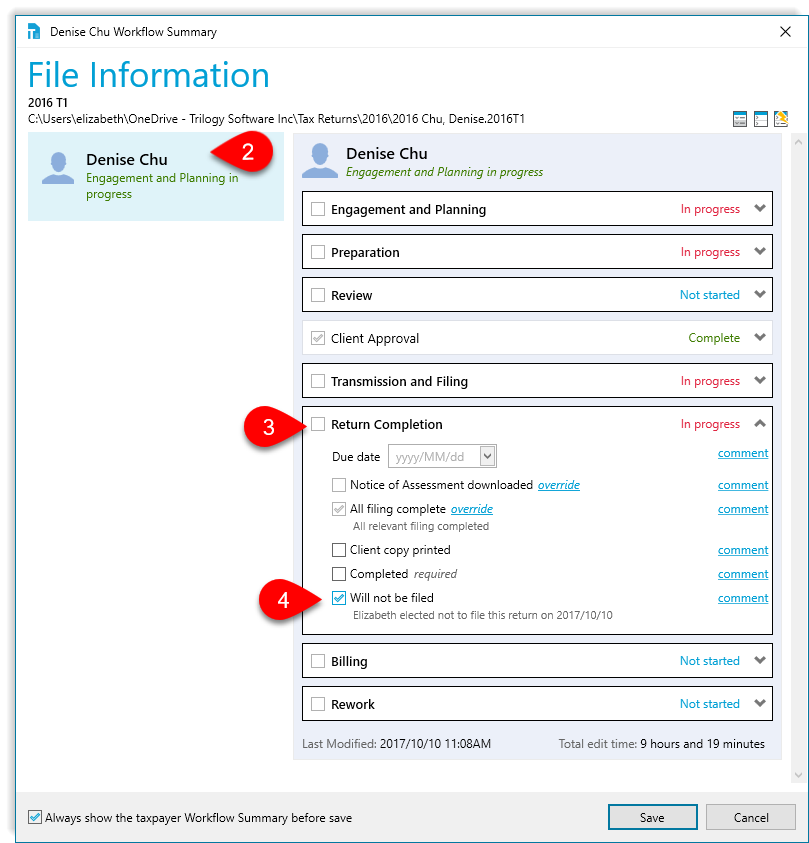Expand the Client Approval section
Image resolution: width=809 pixels, height=843 pixels.
tap(760, 337)
